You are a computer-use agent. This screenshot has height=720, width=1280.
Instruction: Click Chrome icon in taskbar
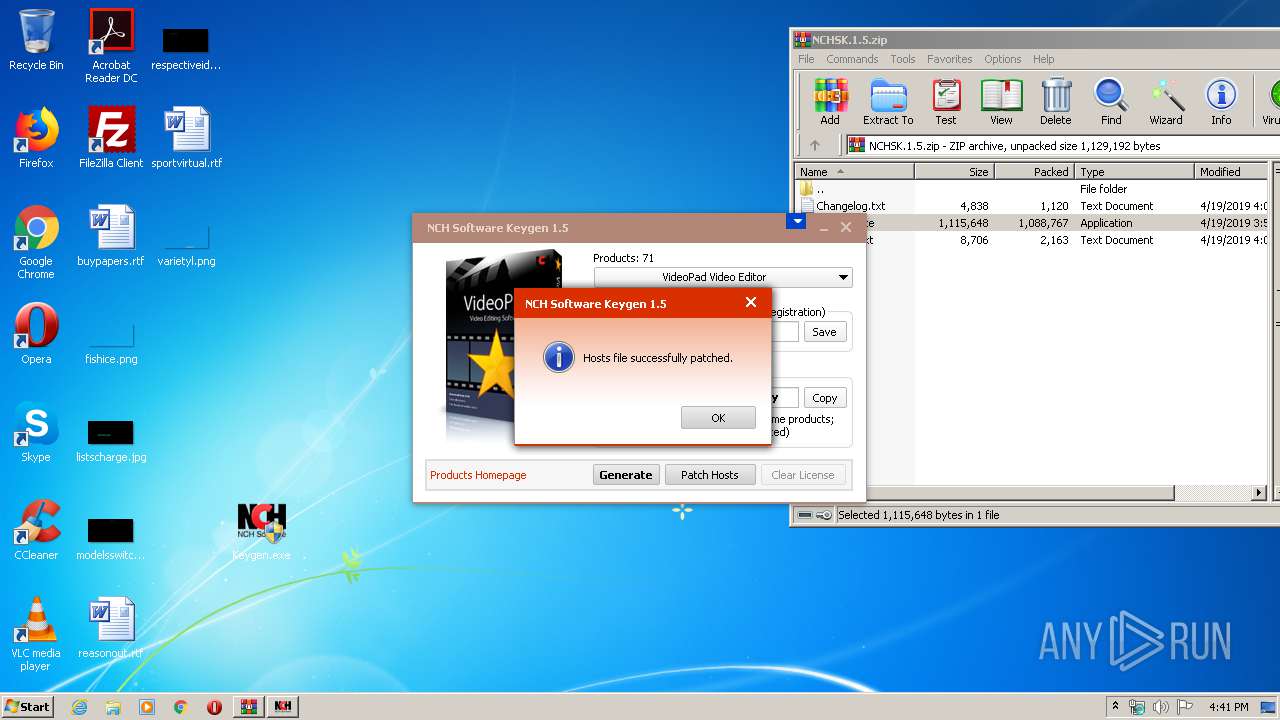pyautogui.click(x=180, y=707)
